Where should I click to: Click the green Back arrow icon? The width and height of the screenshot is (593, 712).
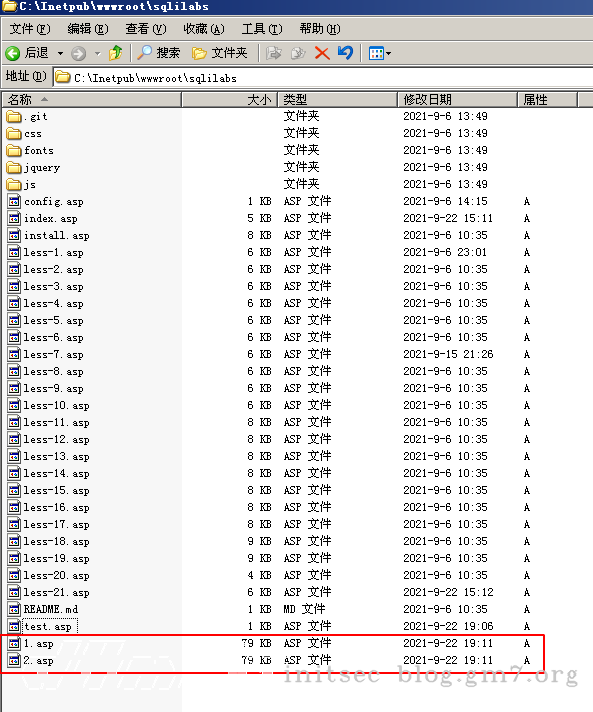point(13,53)
